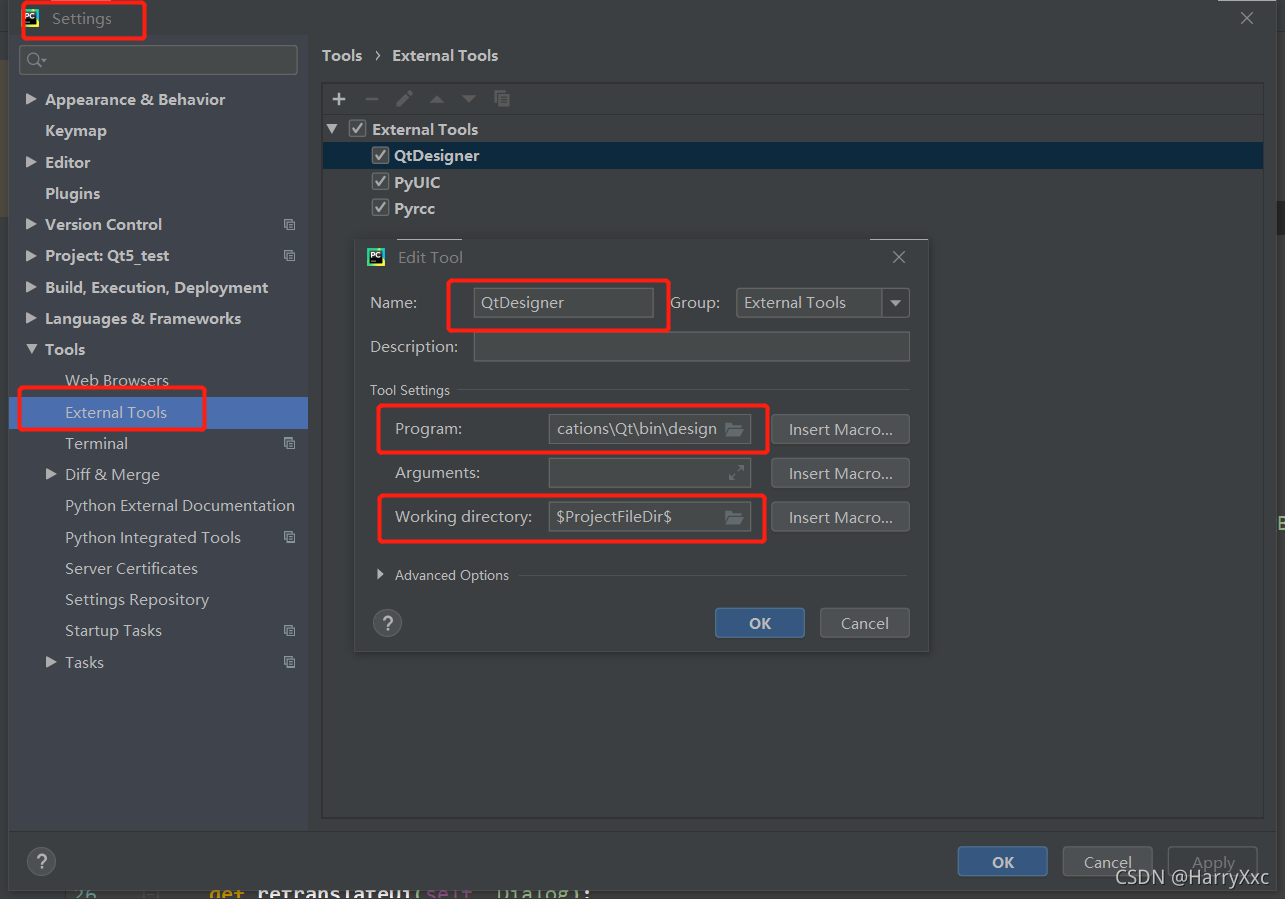Open help in Edit Tool dialog
The image size is (1285, 899).
click(x=387, y=623)
